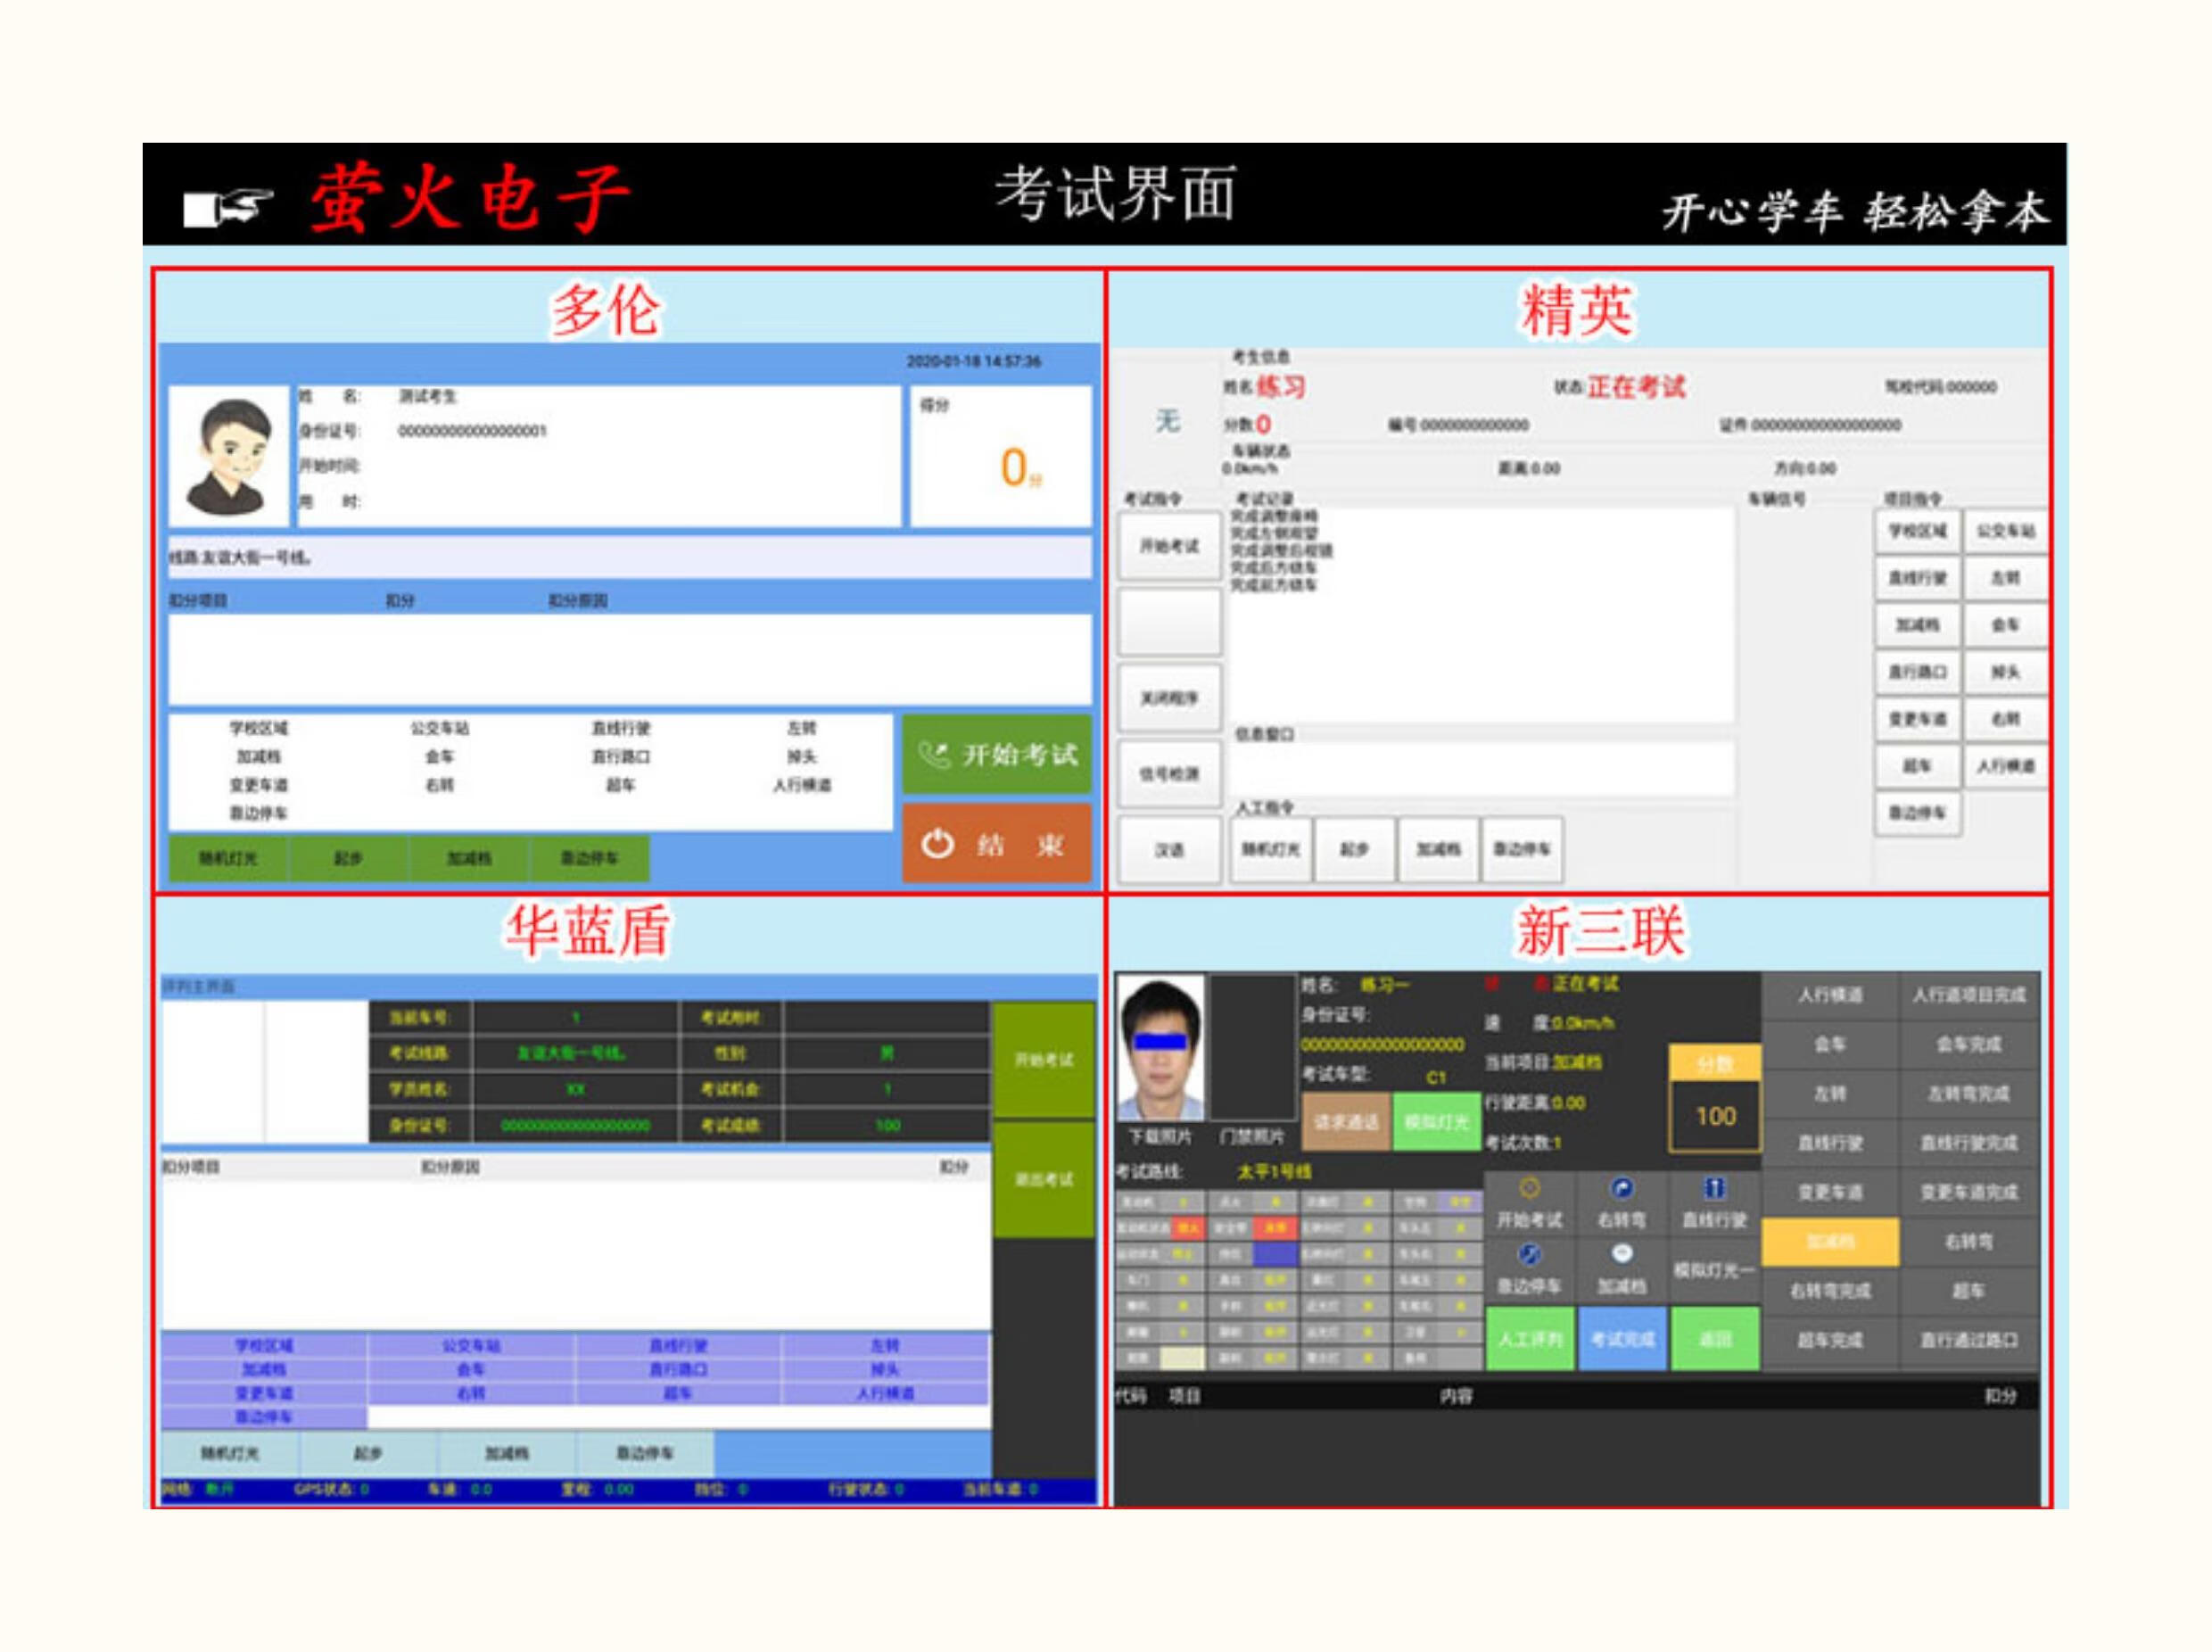
Task: Click the cartoon avatar photo in 多伦
Action: tap(230, 456)
